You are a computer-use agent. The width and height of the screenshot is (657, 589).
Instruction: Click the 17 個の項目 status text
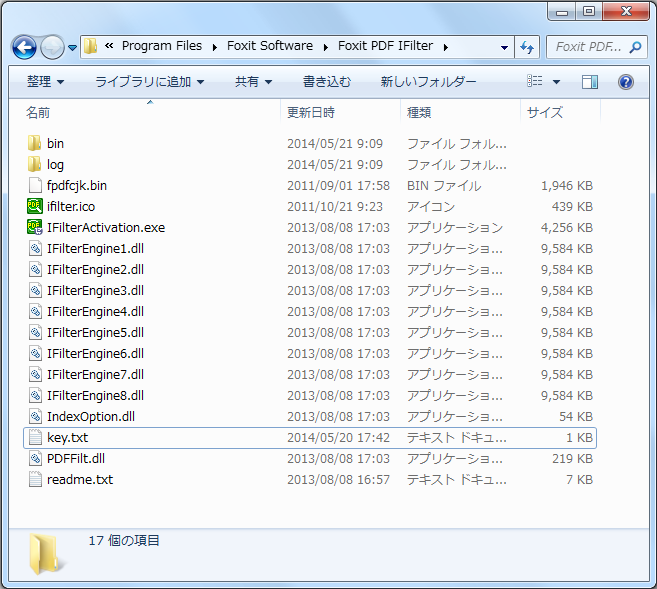point(124,540)
